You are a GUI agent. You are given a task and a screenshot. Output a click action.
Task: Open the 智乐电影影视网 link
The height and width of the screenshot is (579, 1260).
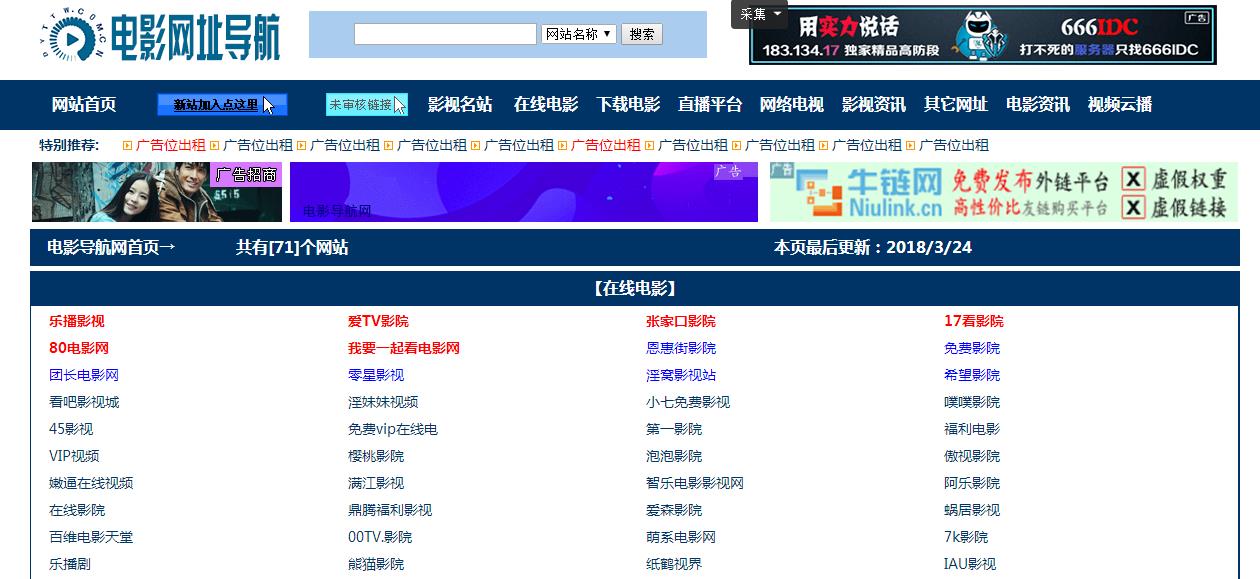point(695,483)
